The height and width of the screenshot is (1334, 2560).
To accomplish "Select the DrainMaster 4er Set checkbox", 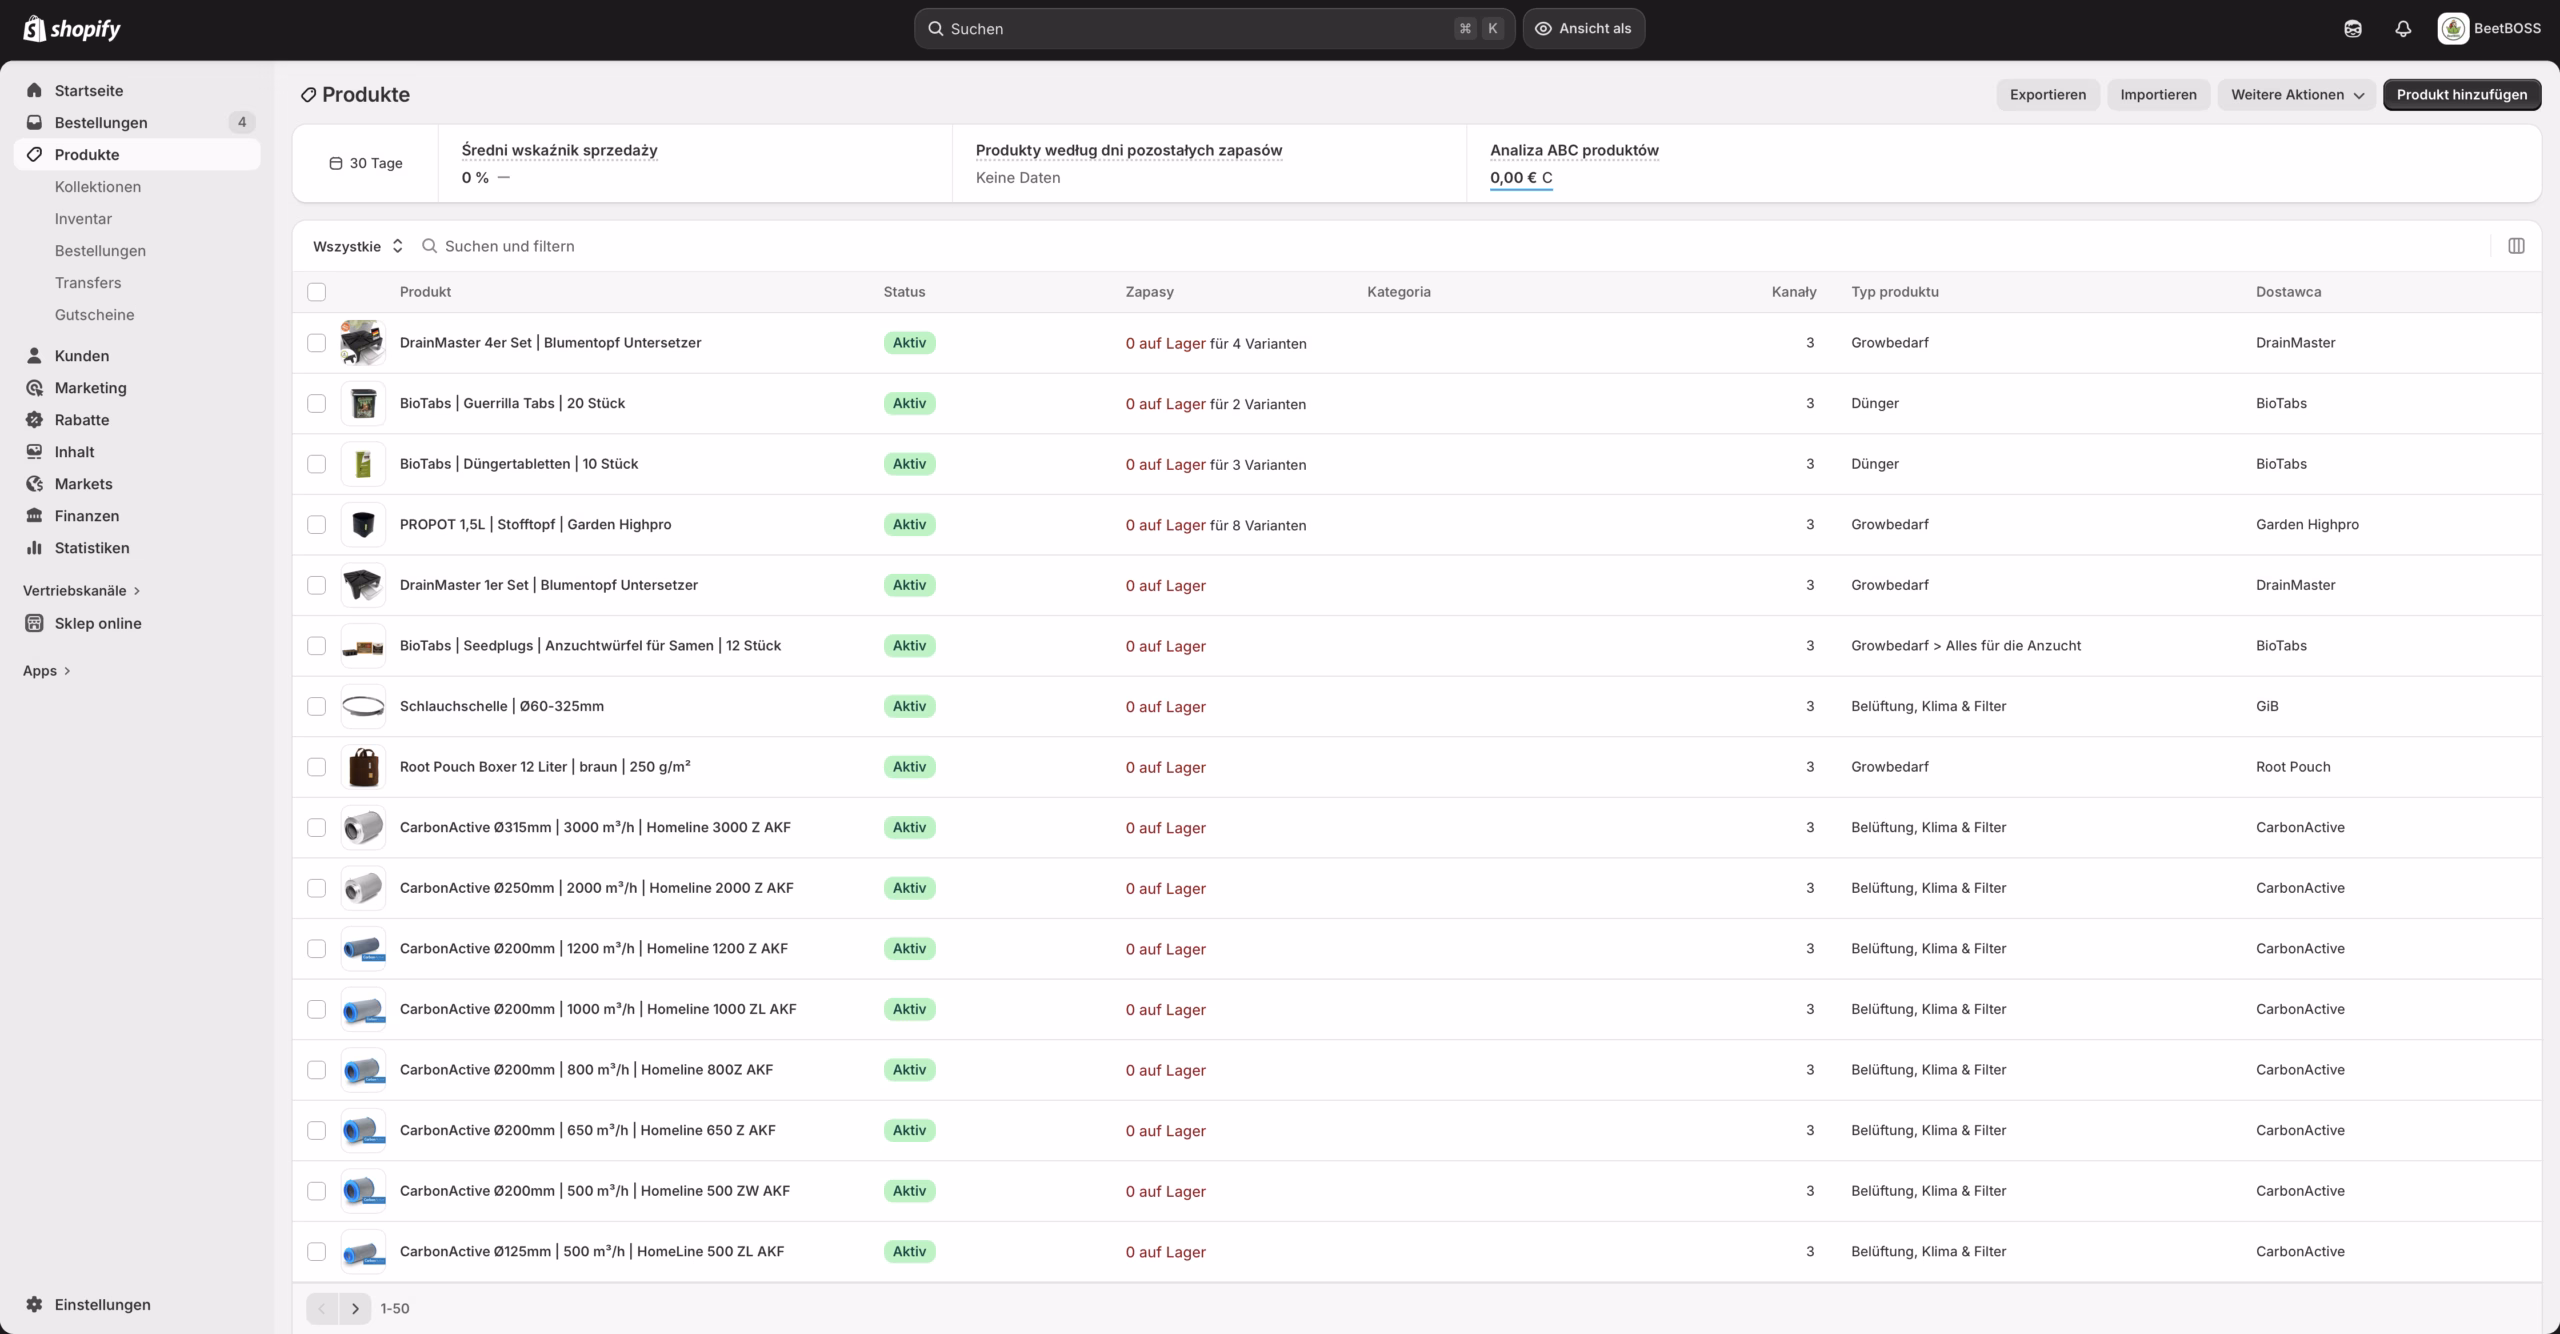I will 316,343.
